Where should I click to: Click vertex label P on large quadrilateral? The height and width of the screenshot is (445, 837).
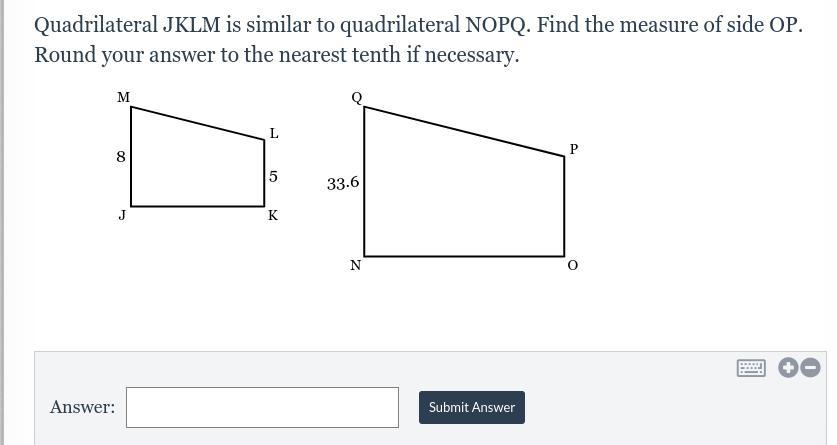coord(574,149)
